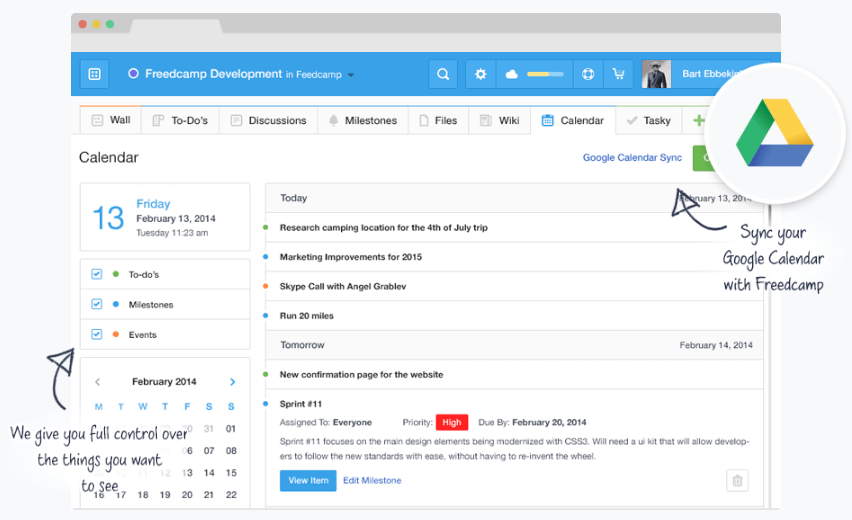Open the shopping cart icon
852x520 pixels.
point(618,74)
